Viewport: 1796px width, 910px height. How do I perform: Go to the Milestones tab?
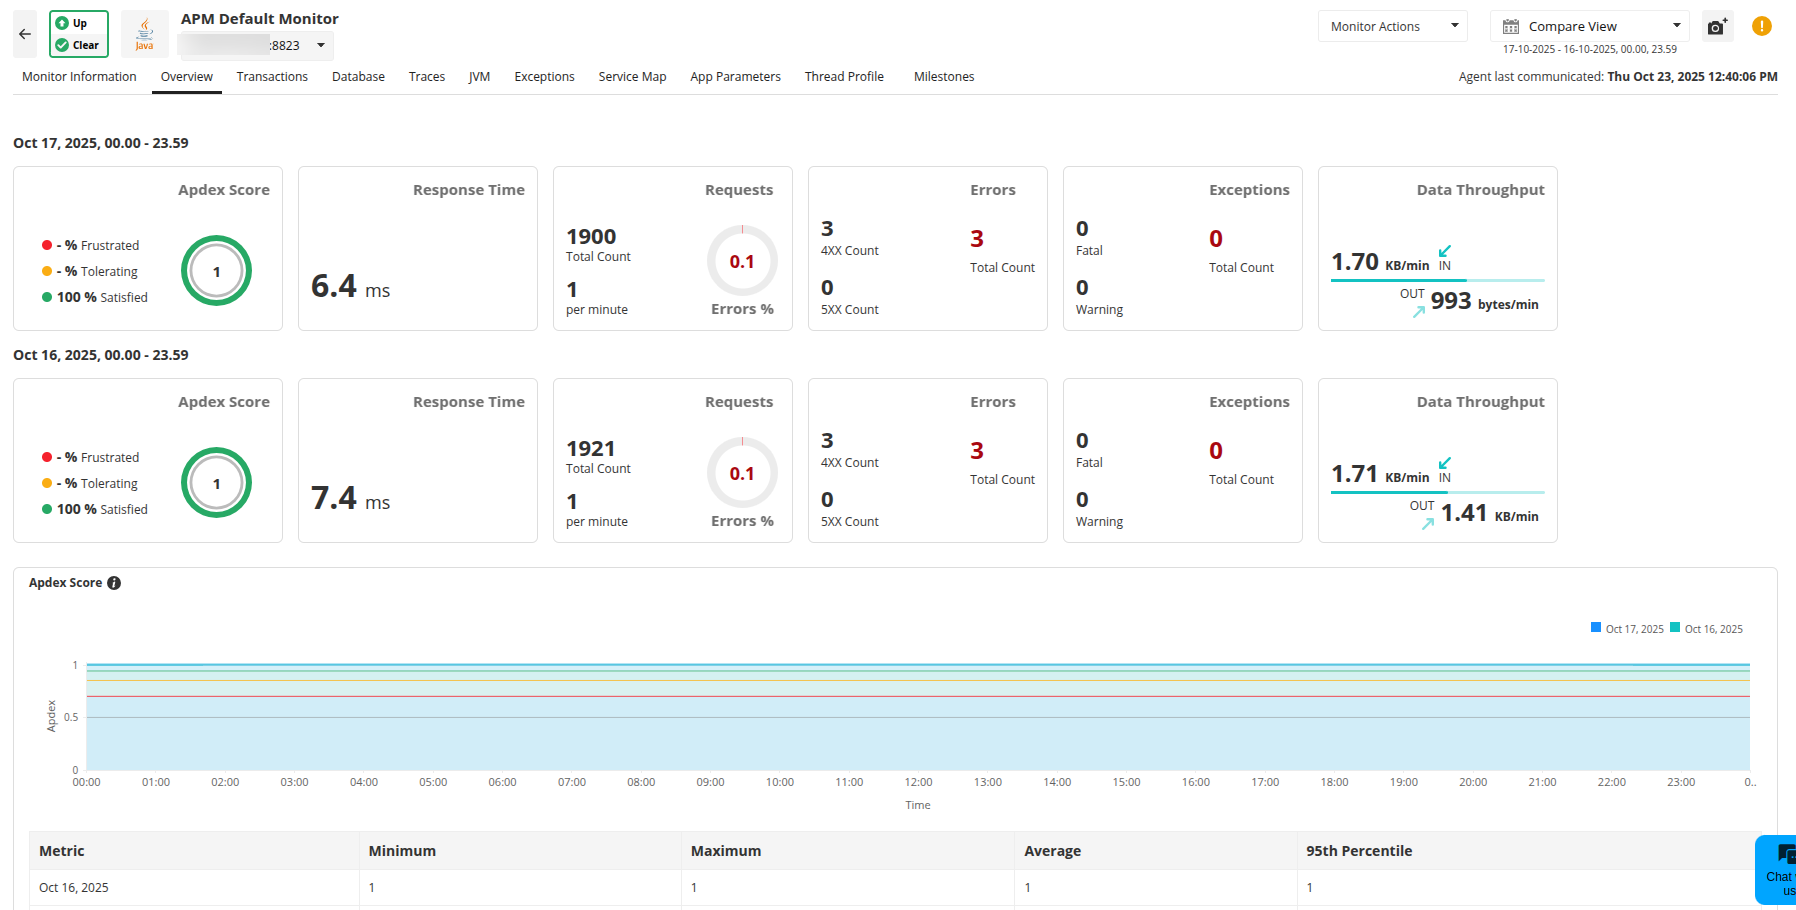pos(944,77)
